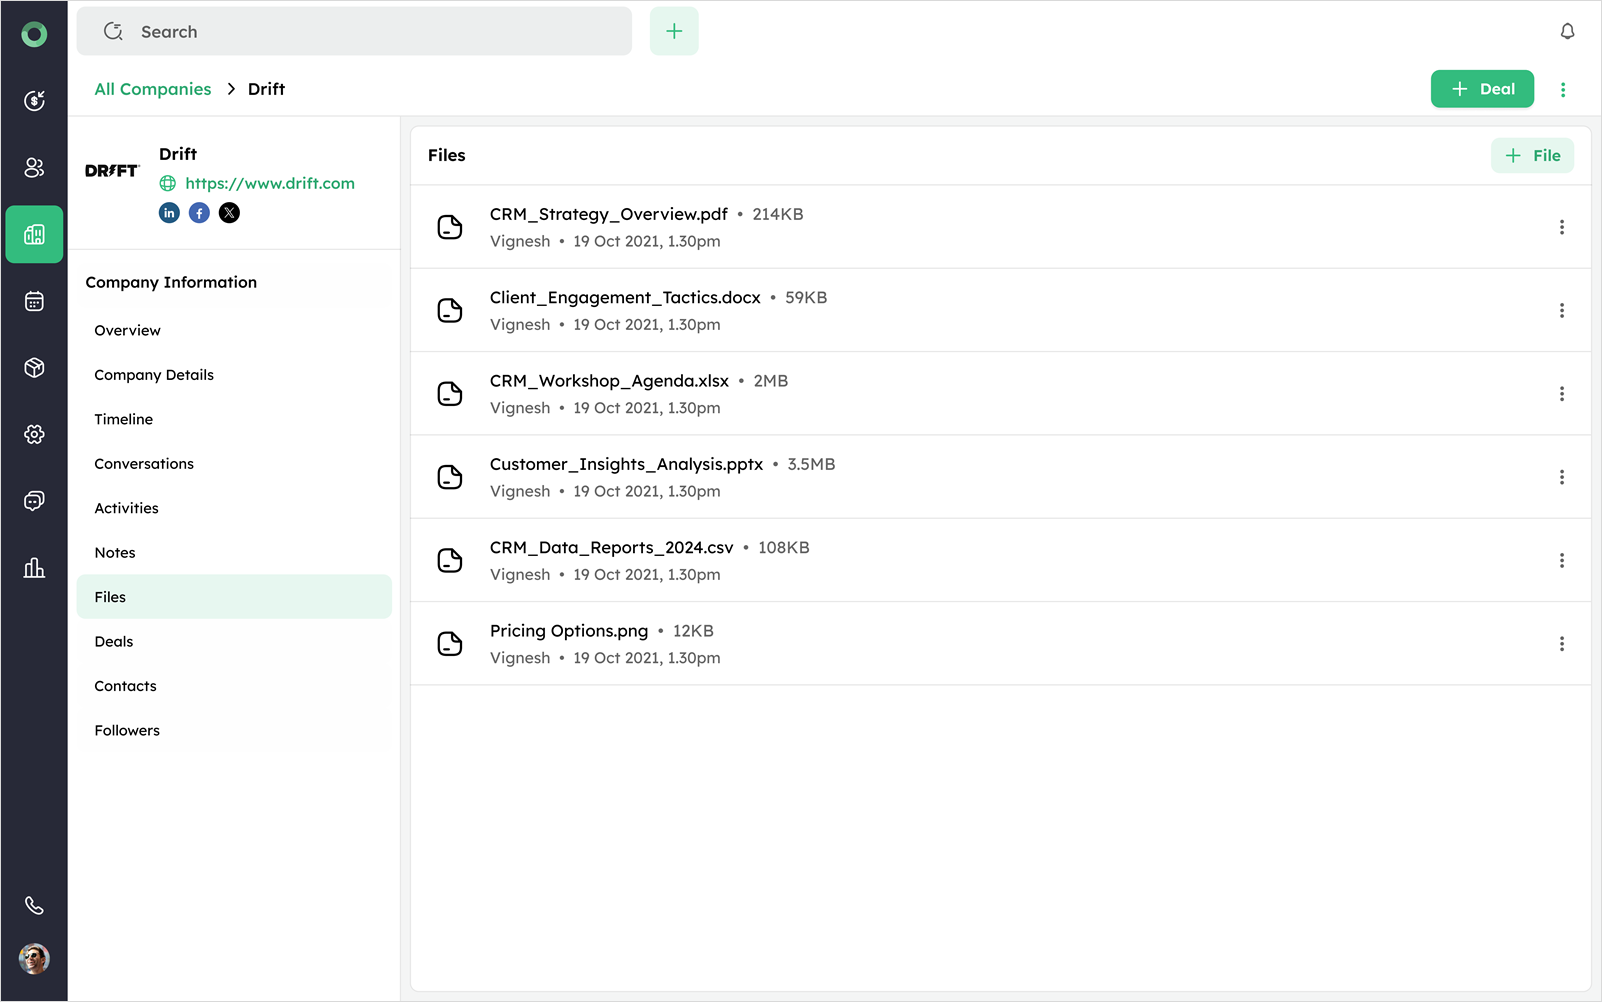The image size is (1602, 1002).
Task: Select Conversations in Company Information
Action: click(x=144, y=464)
